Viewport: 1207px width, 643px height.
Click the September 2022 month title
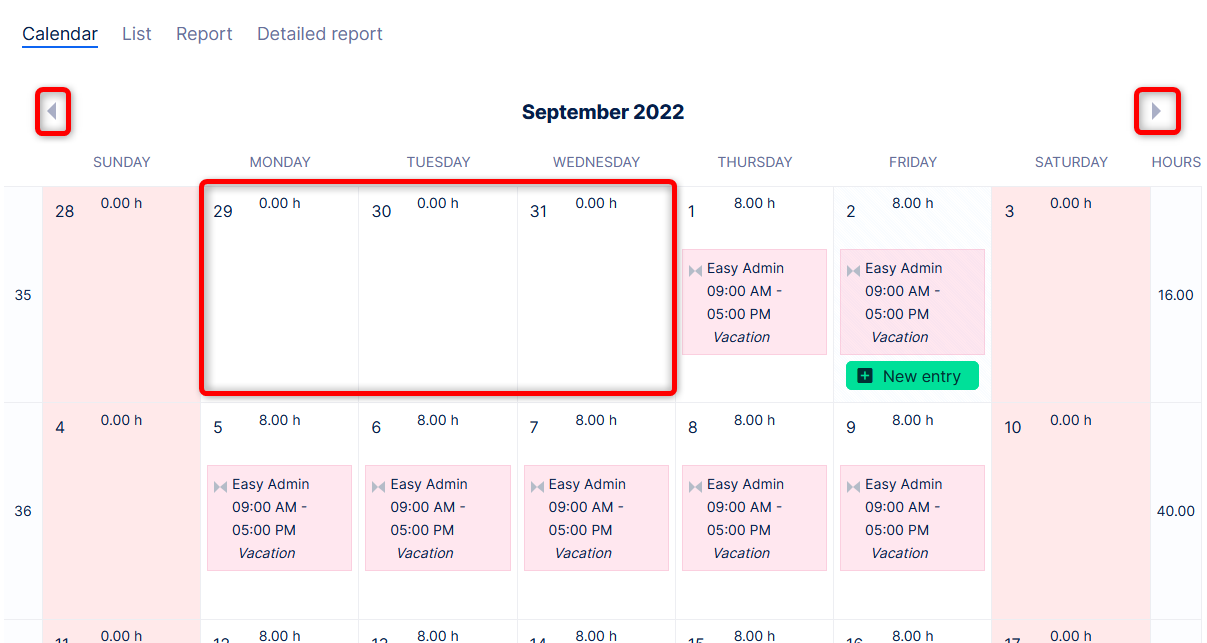[603, 112]
